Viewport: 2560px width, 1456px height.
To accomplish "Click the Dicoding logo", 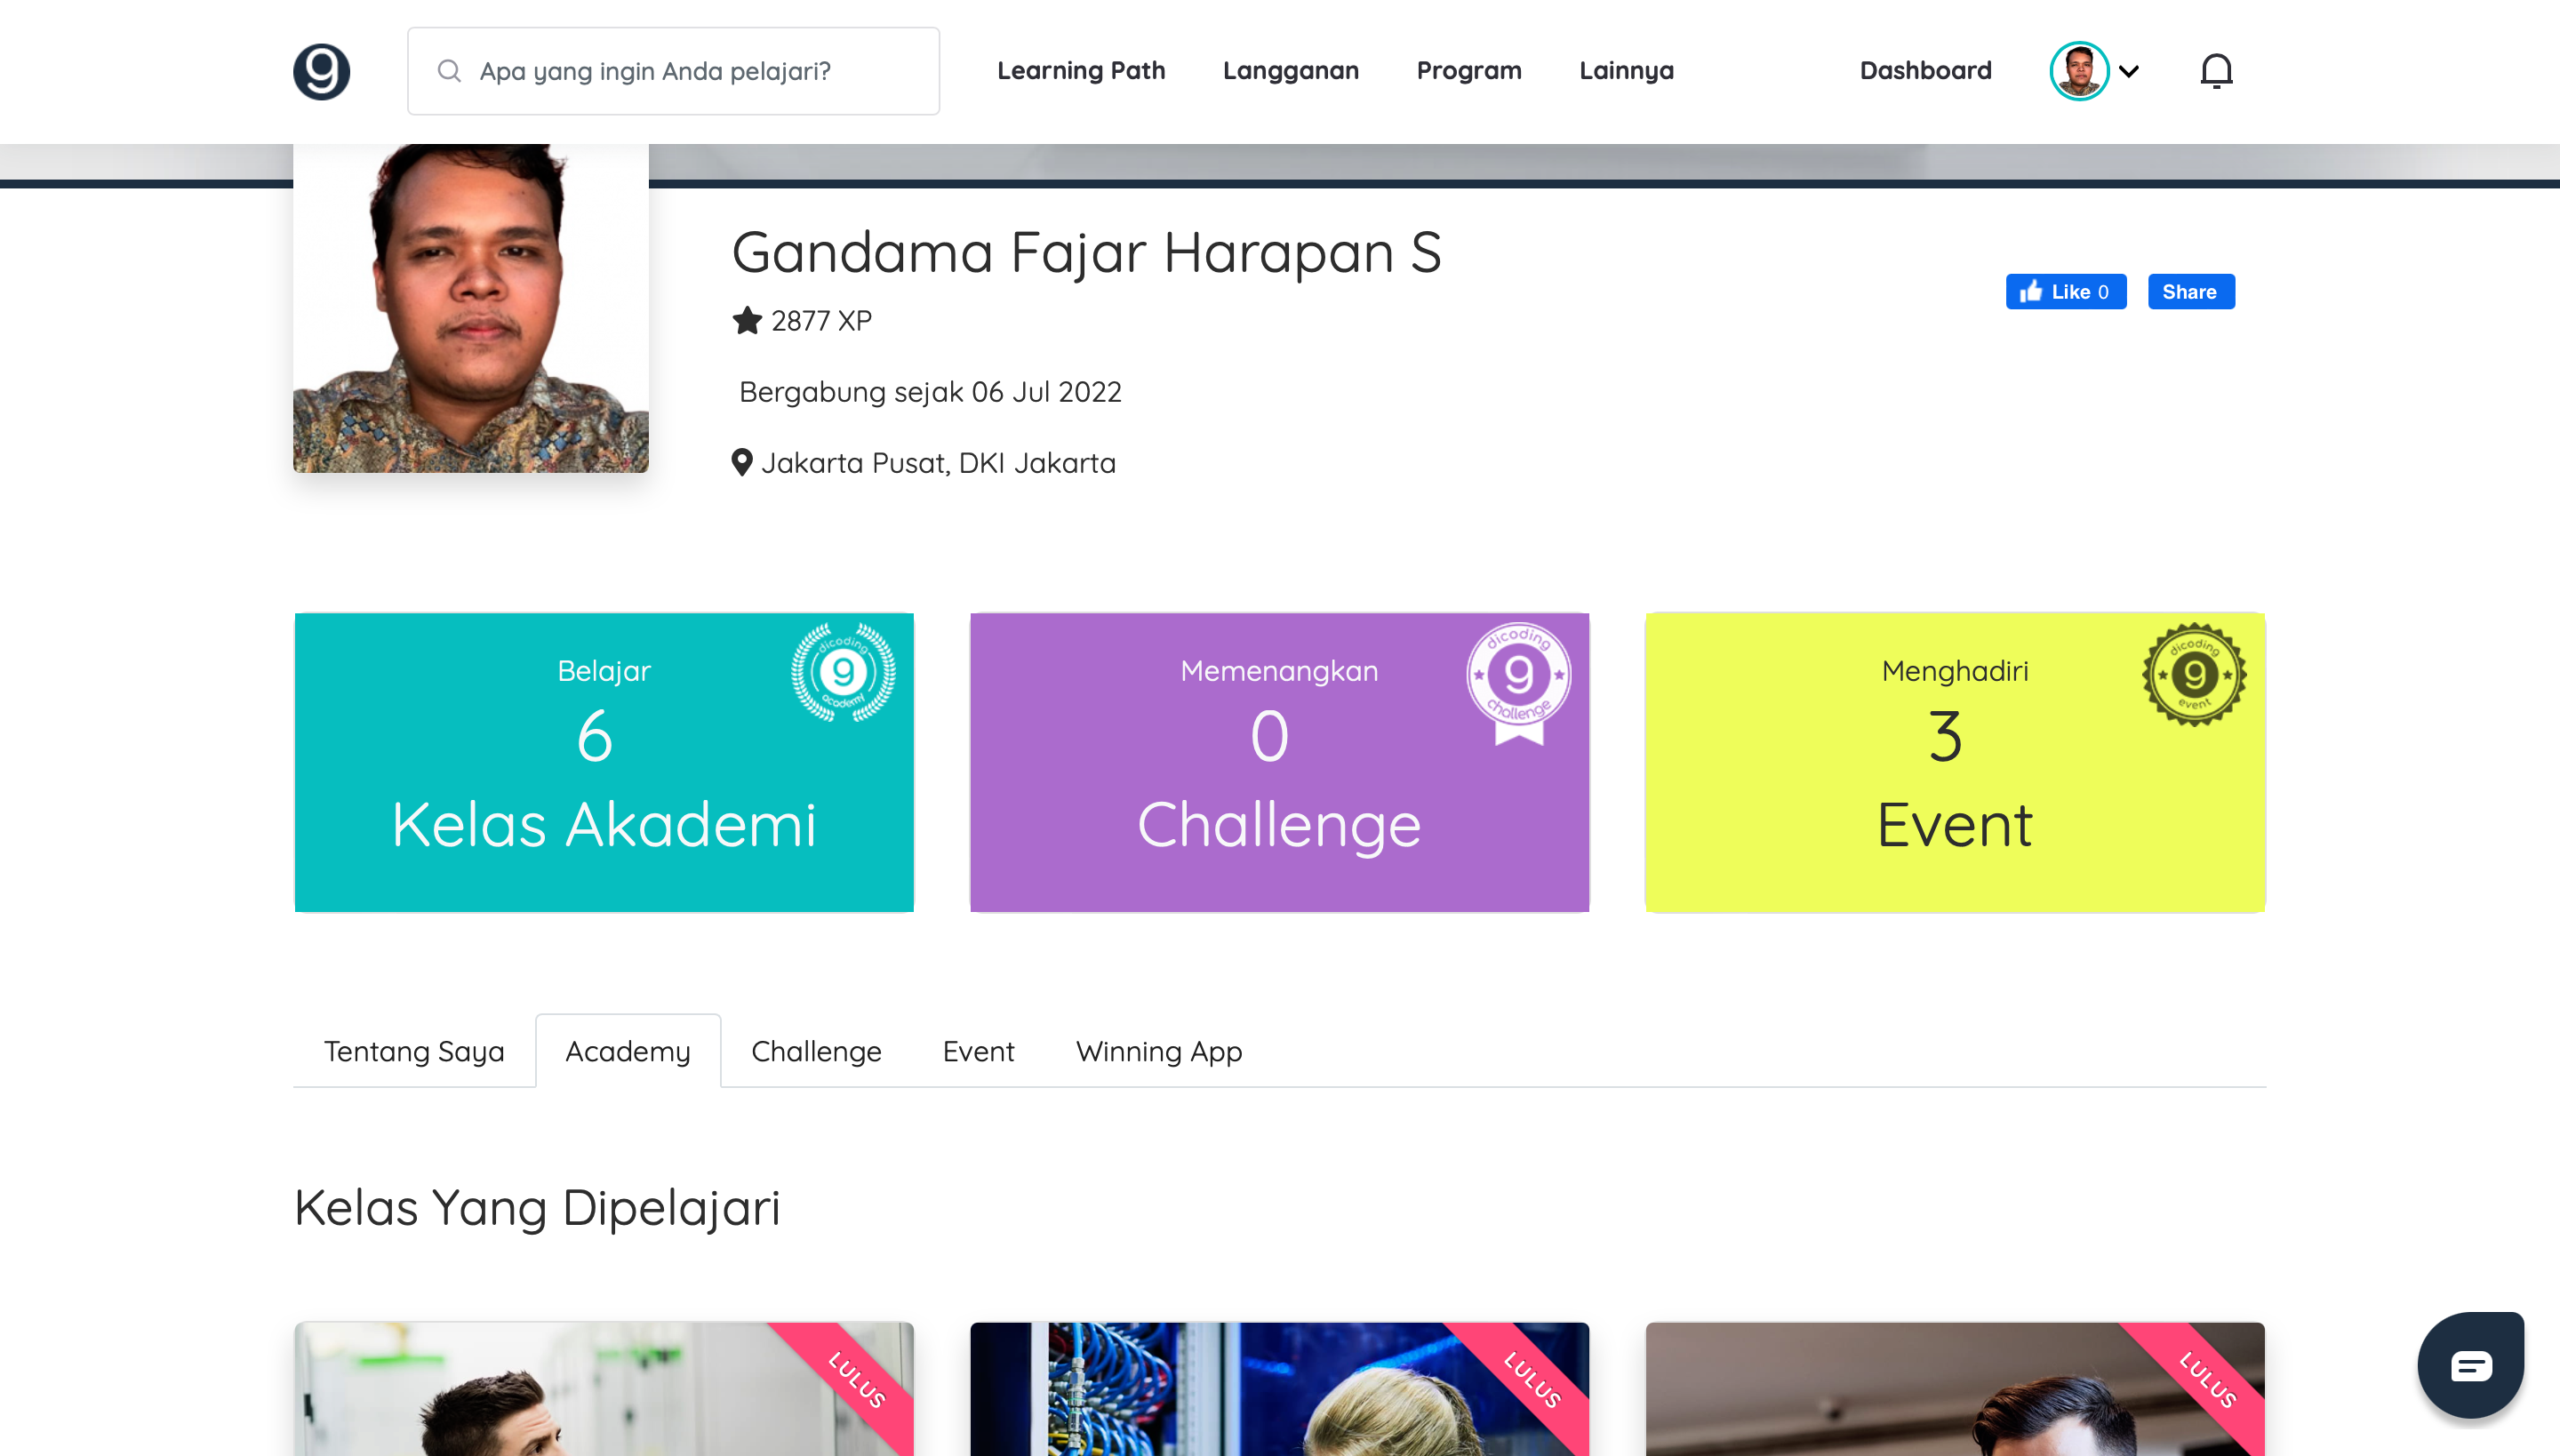I will click(x=322, y=70).
